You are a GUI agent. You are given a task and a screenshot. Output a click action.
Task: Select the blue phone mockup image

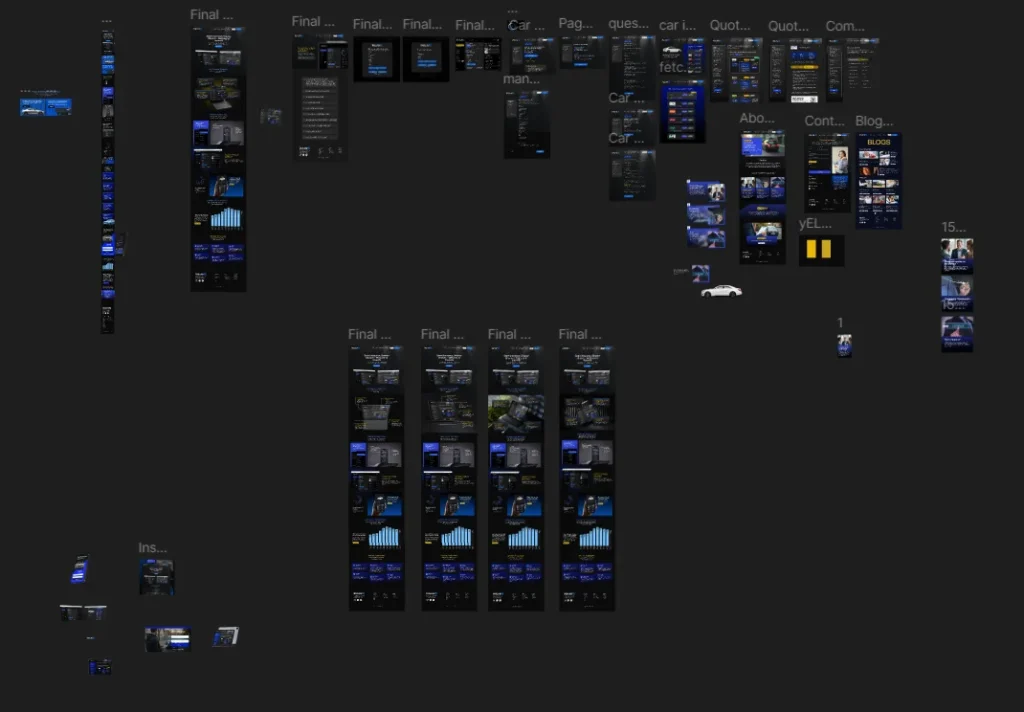click(80, 569)
